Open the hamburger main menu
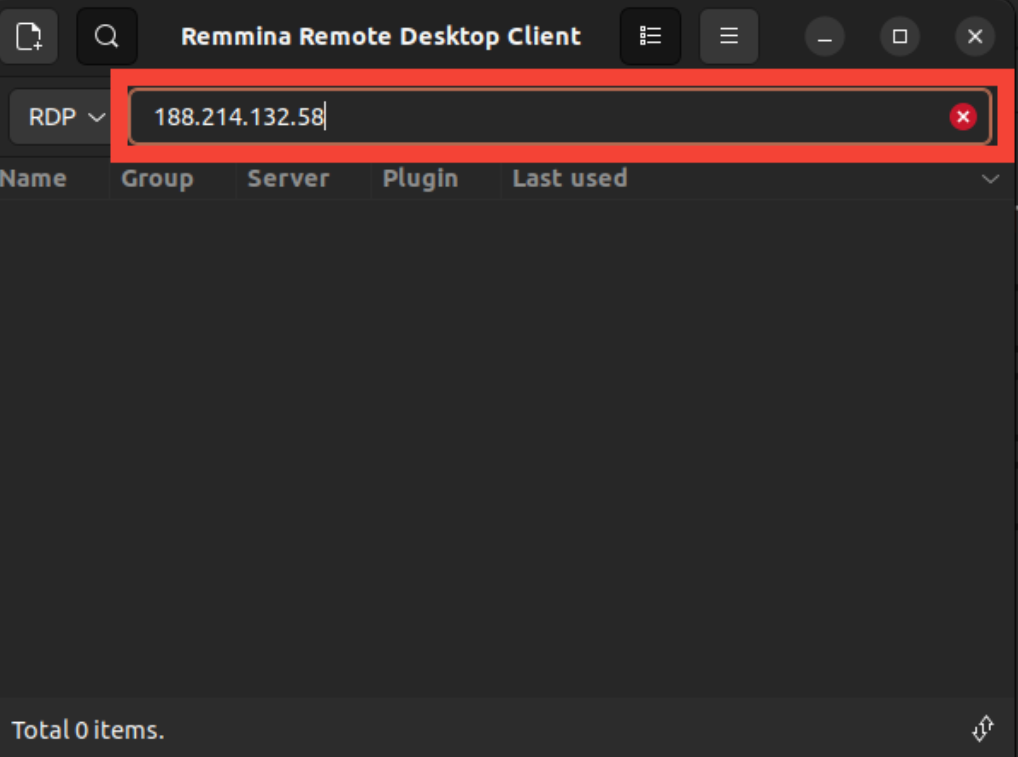The height and width of the screenshot is (757, 1018). click(x=729, y=37)
